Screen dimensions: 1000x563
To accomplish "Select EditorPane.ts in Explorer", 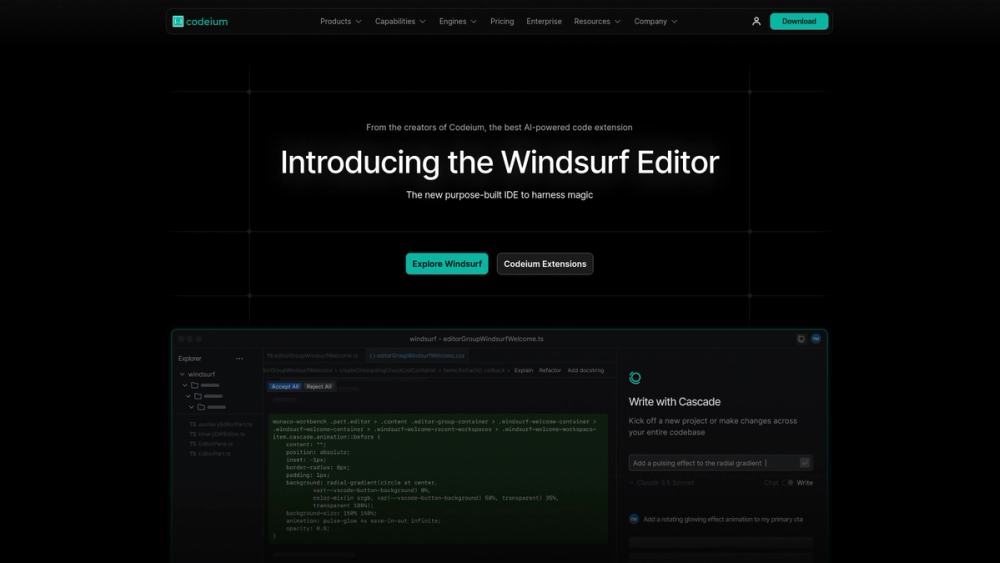I will coord(211,444).
